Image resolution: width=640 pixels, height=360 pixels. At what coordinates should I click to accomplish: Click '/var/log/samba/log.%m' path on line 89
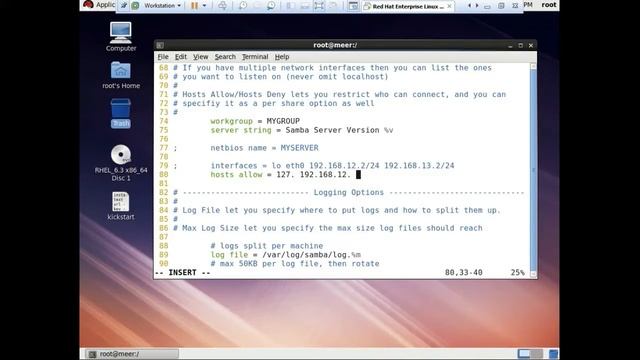311,255
